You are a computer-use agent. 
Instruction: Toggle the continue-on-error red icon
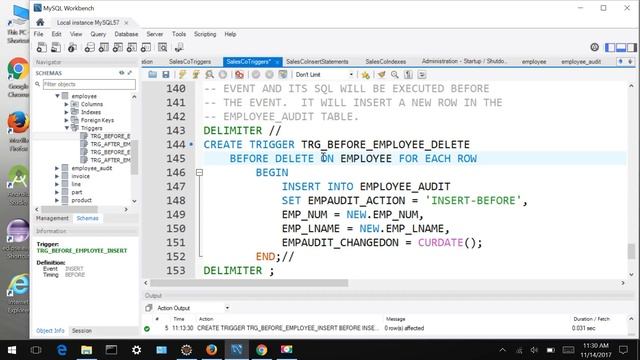coord(239,75)
